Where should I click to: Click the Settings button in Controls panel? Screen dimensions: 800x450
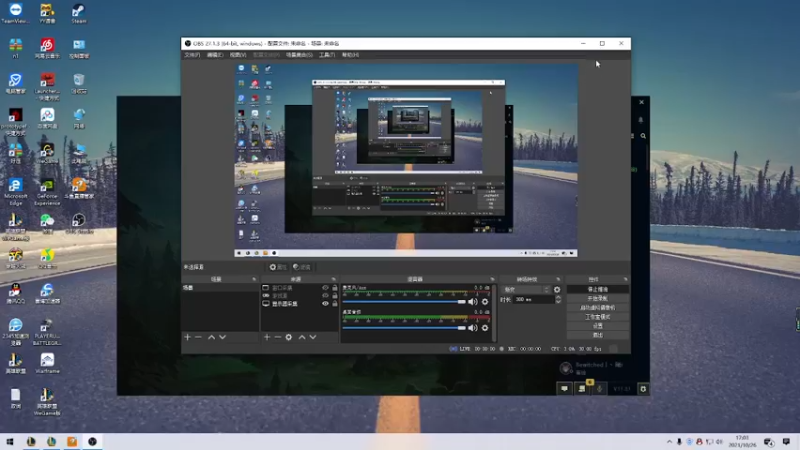pos(597,326)
